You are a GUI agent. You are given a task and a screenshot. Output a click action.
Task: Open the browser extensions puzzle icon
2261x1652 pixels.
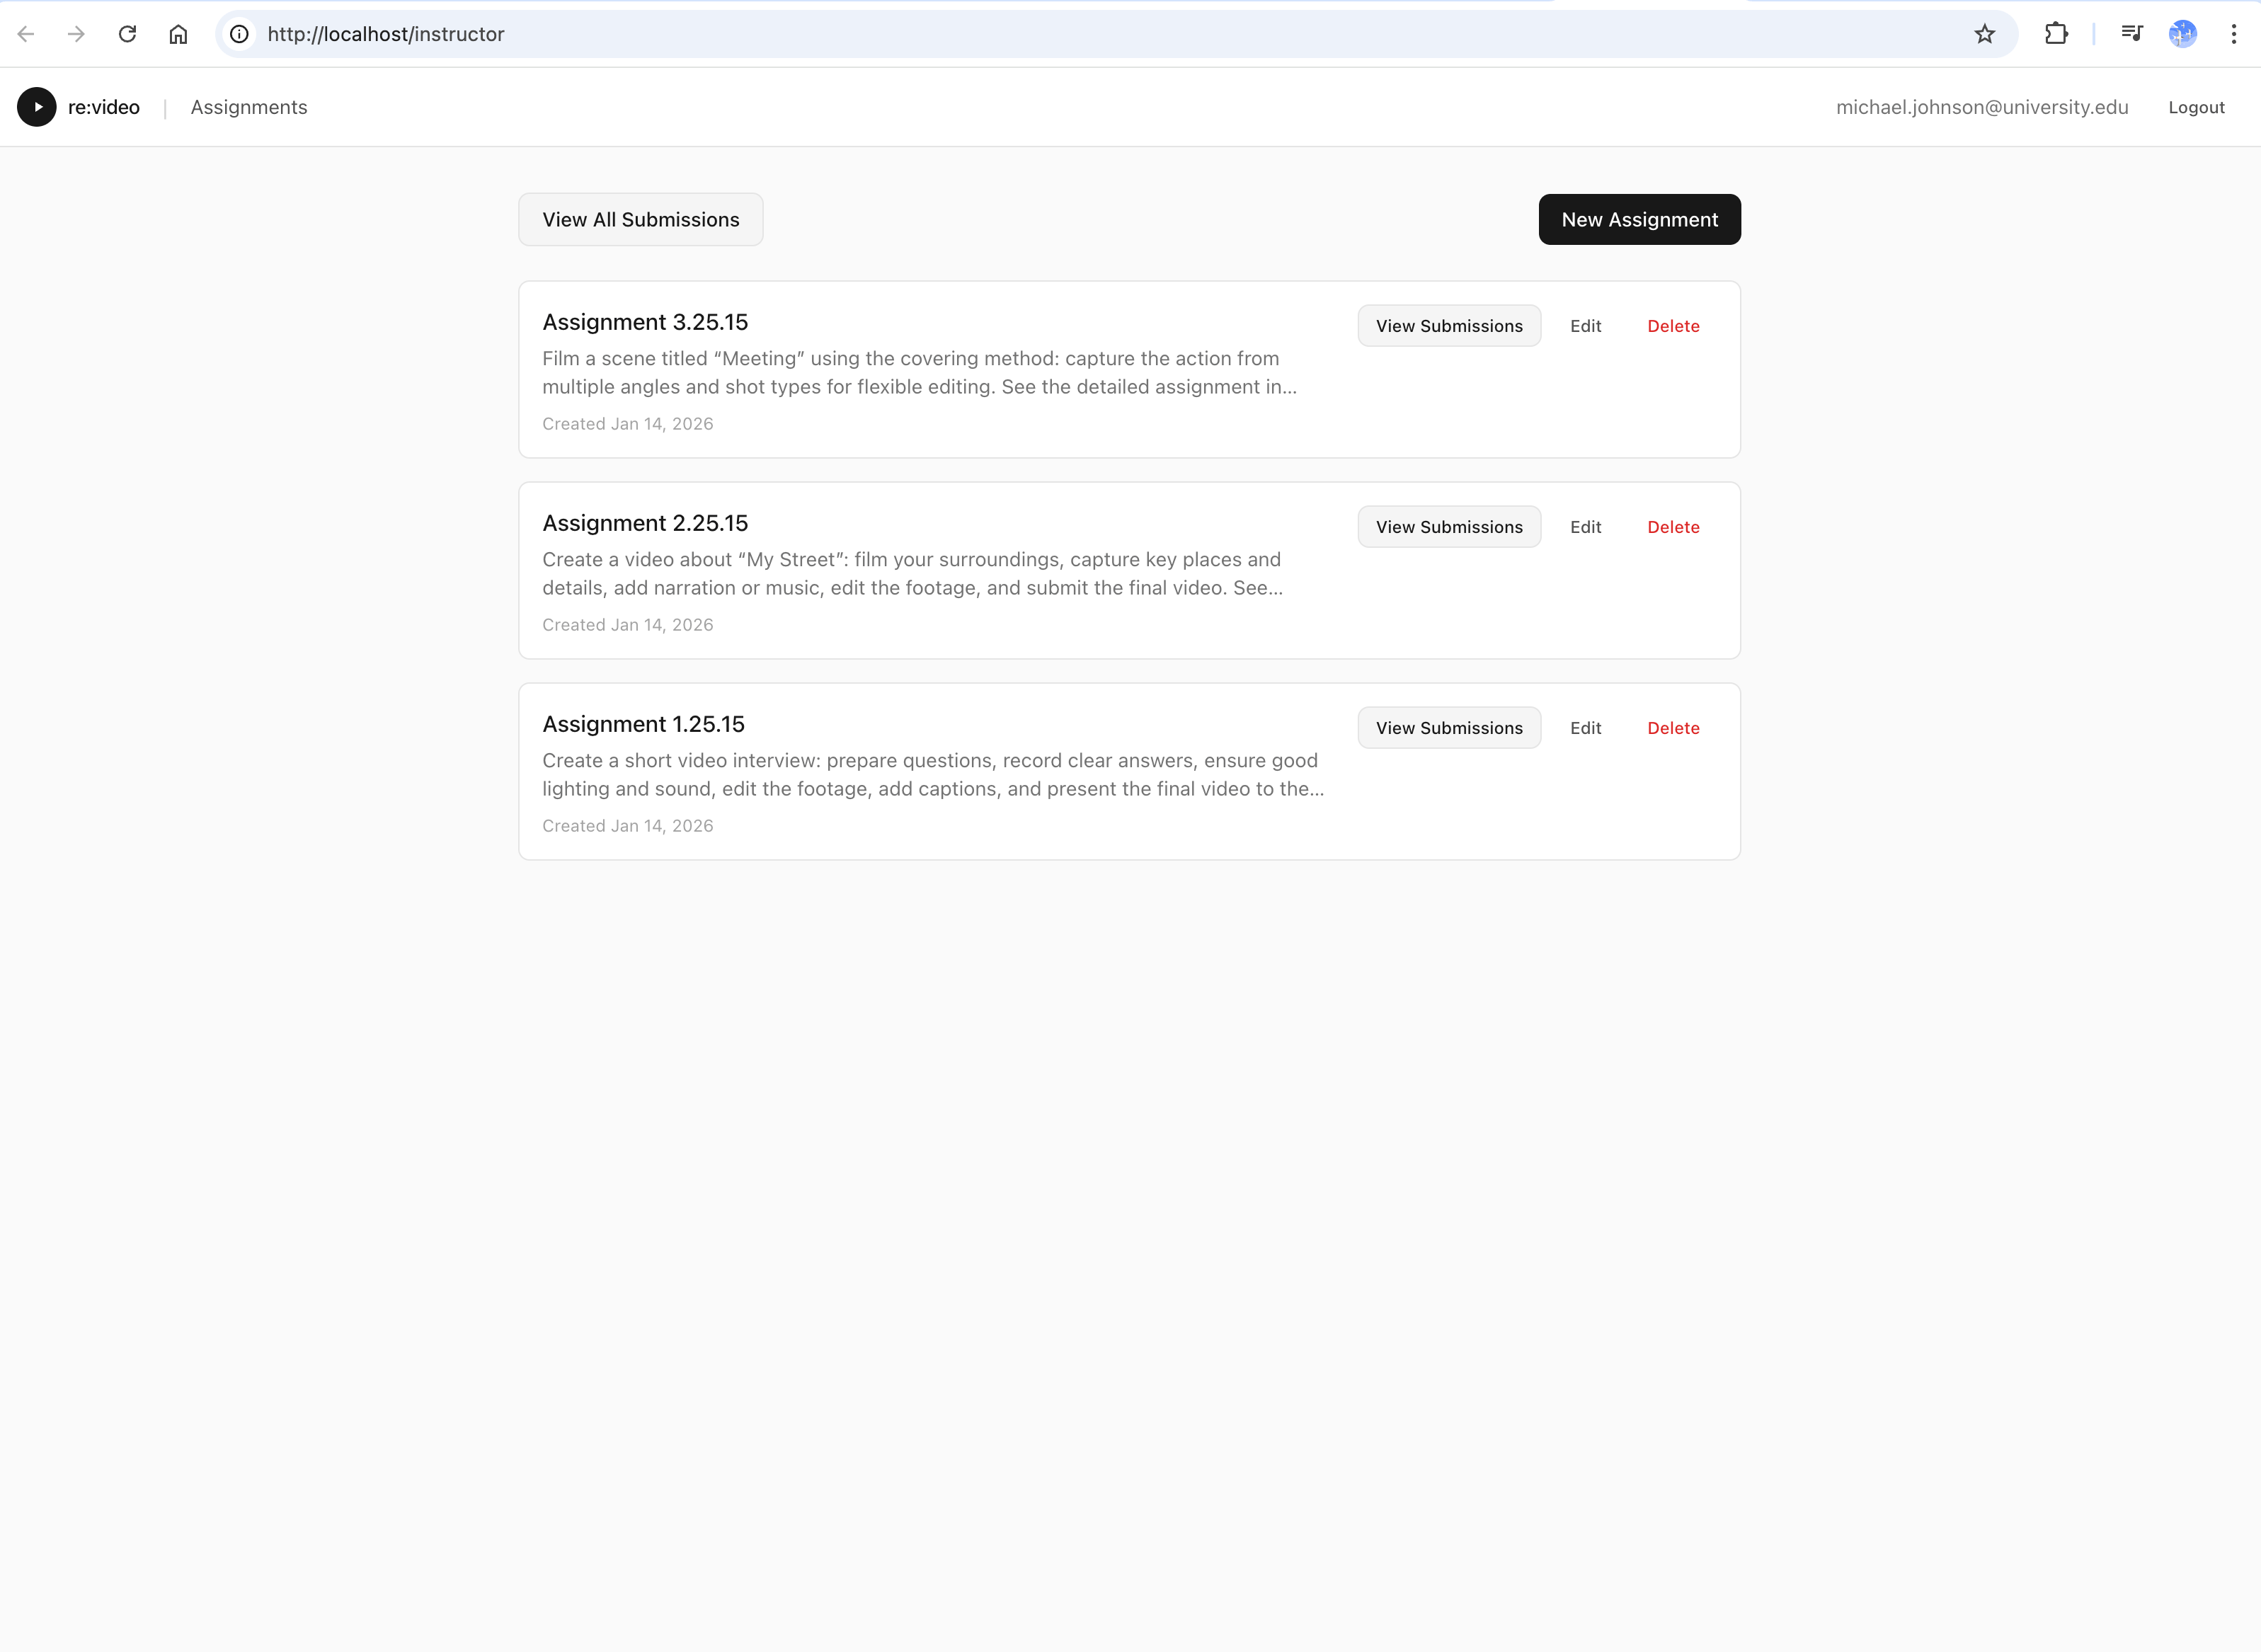click(x=2057, y=33)
